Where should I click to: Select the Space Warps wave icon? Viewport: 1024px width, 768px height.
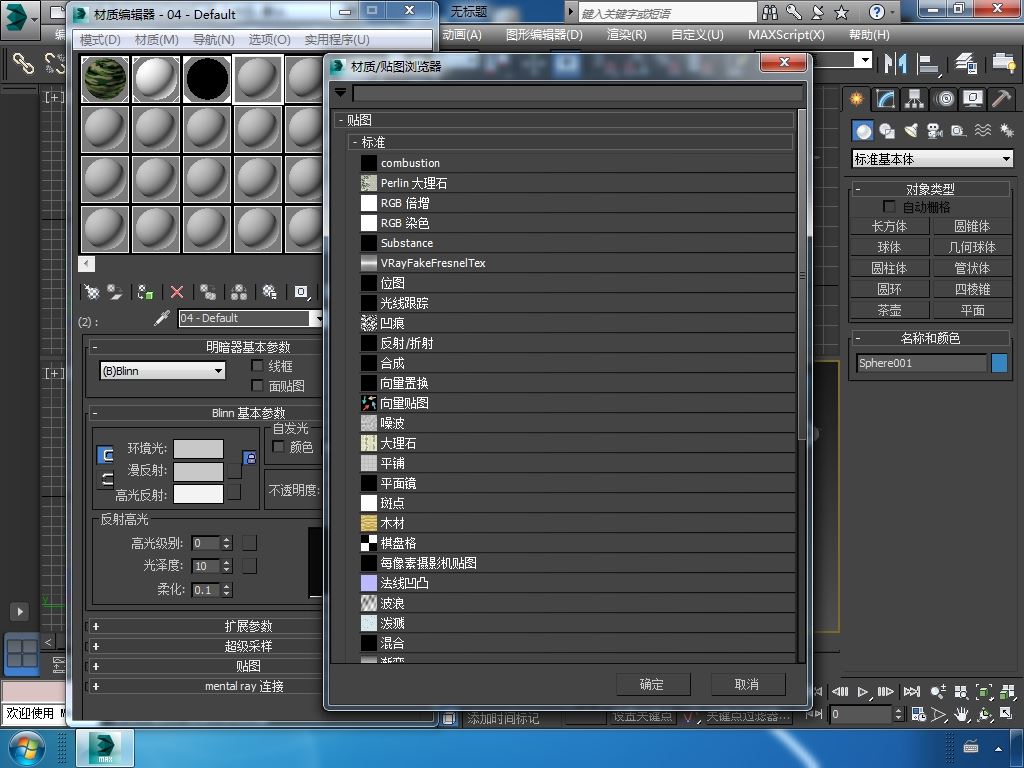pos(983,131)
